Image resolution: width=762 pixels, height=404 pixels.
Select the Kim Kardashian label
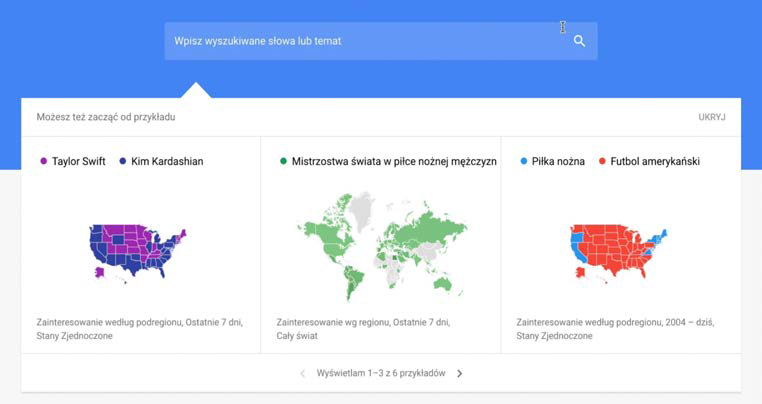tap(167, 161)
